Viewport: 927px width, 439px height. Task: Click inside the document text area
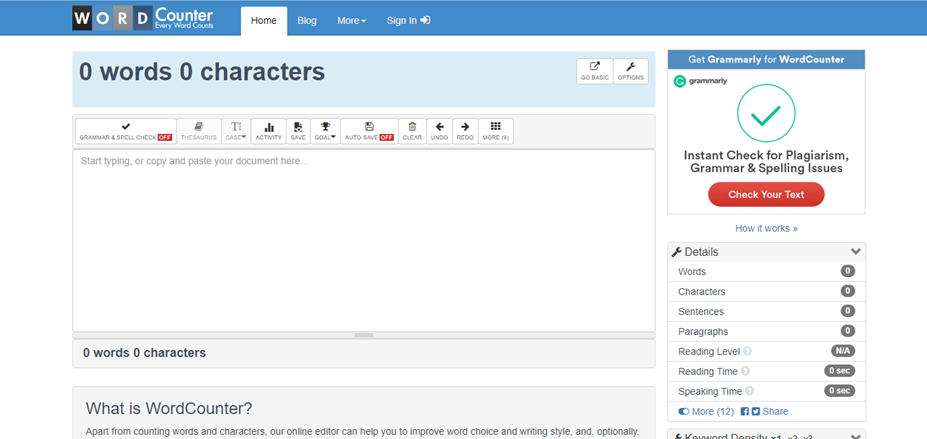pos(364,240)
